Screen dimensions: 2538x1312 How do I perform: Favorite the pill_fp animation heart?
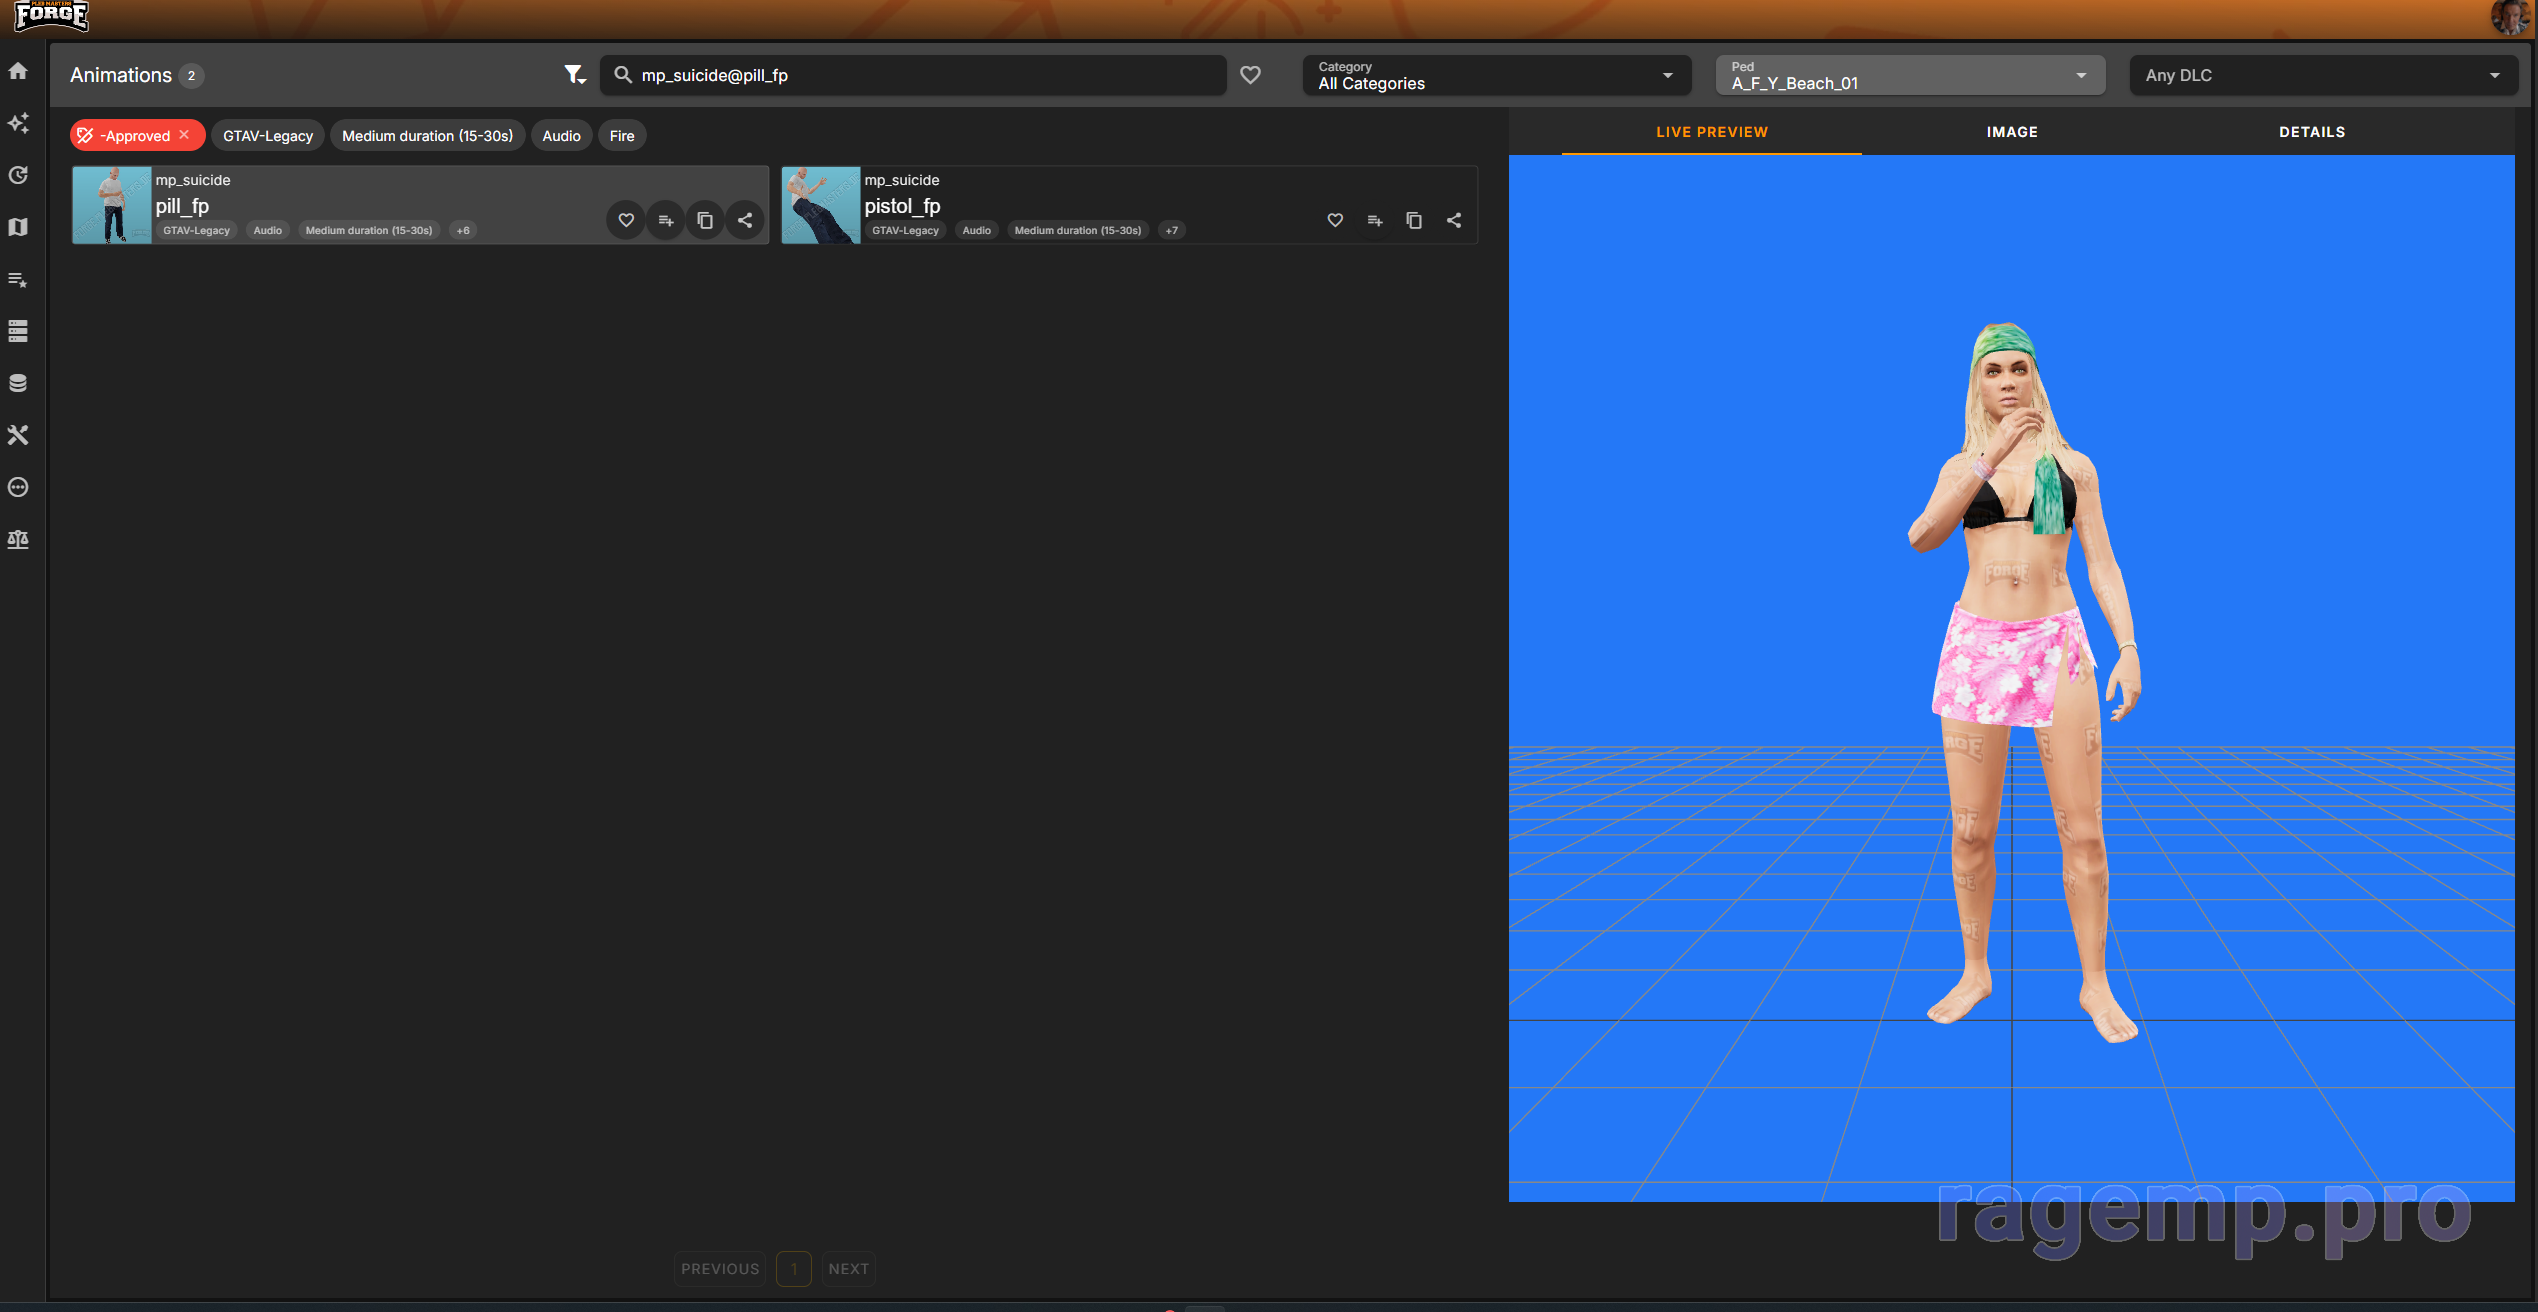(626, 220)
